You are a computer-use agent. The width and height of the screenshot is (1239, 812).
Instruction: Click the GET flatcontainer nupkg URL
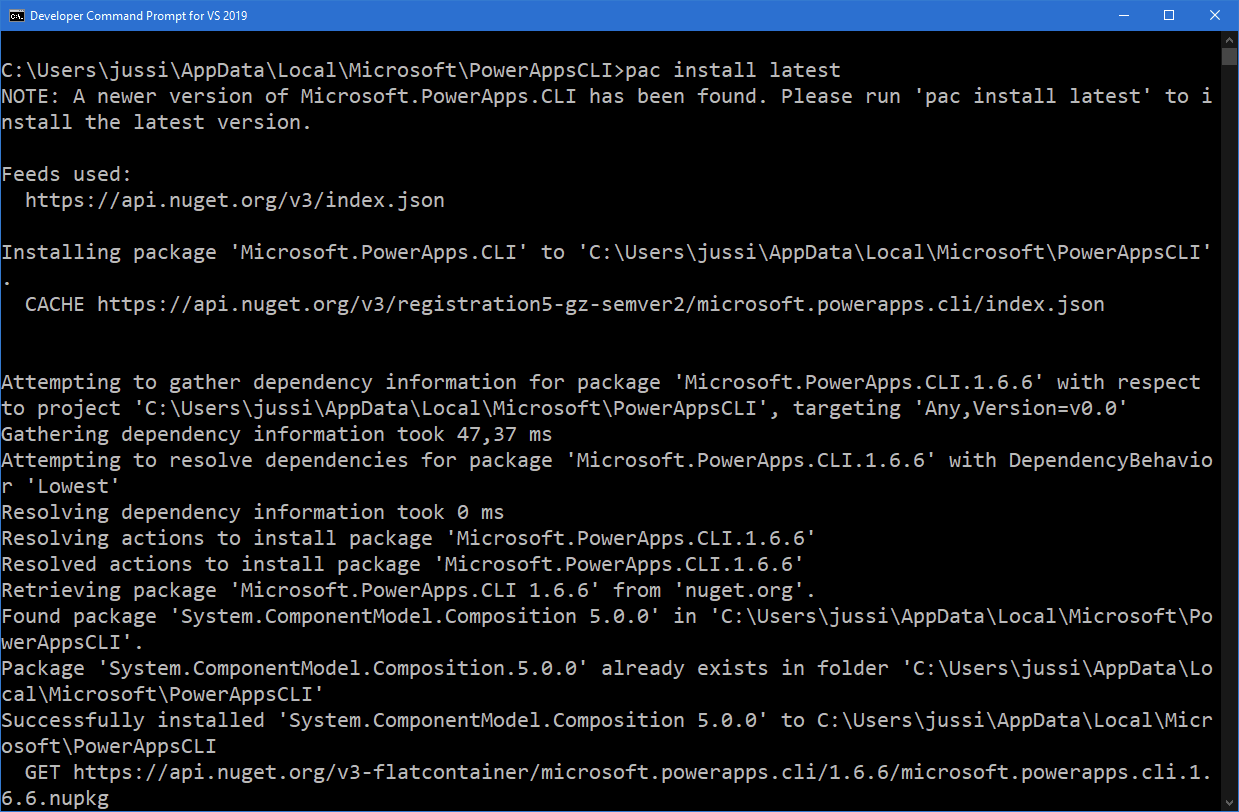point(600,771)
